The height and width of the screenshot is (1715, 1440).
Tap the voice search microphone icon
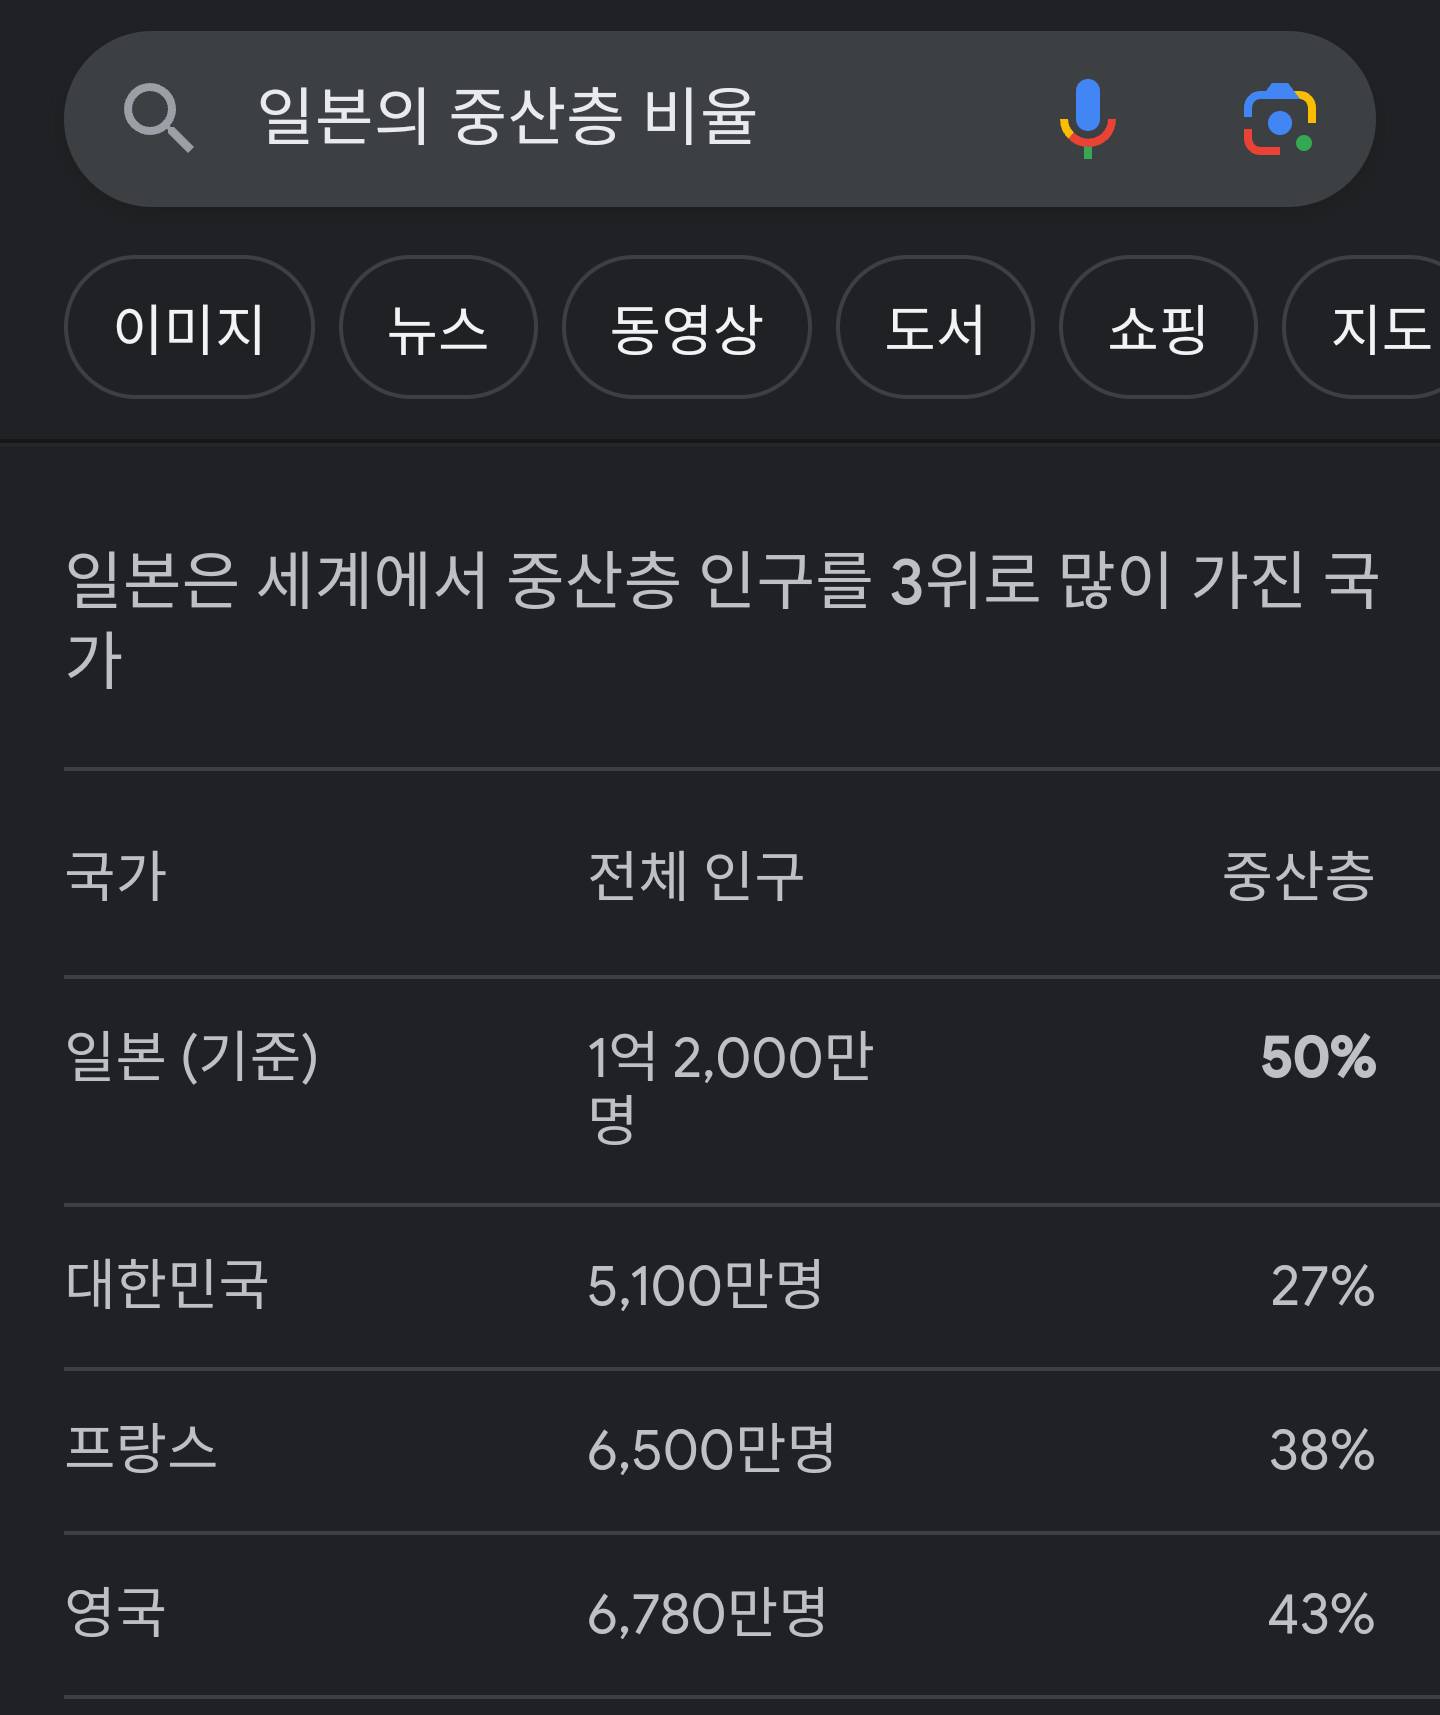1087,118
